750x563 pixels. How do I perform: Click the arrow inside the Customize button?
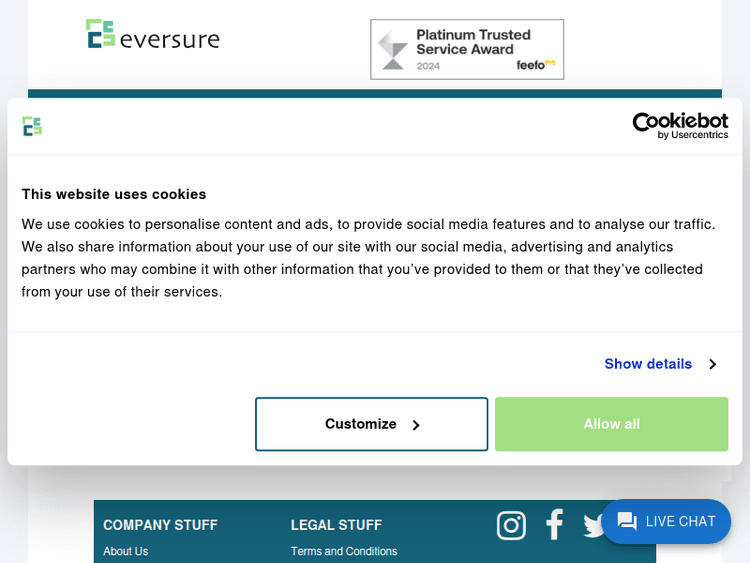coord(416,425)
